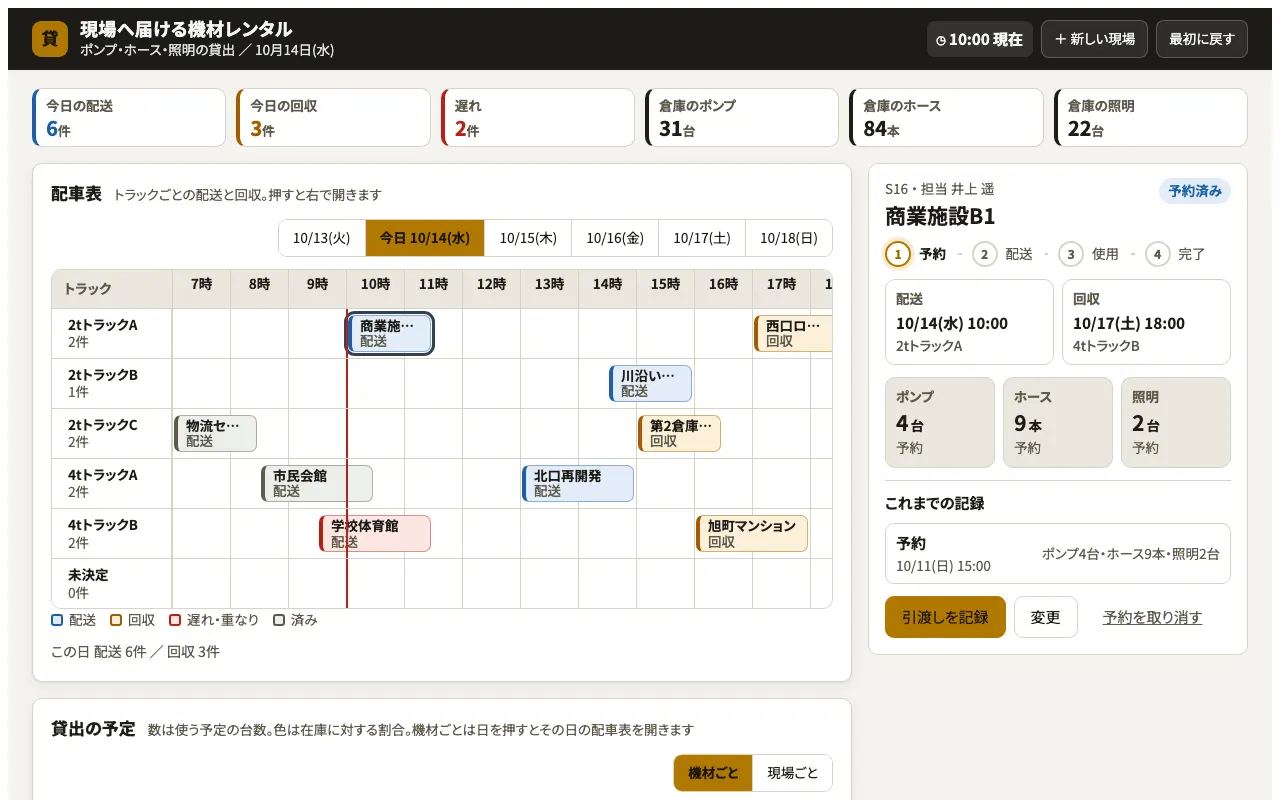Open the 第2倉庫… pickup block
Image resolution: width=1280 pixels, height=800 pixels.
[x=679, y=433]
